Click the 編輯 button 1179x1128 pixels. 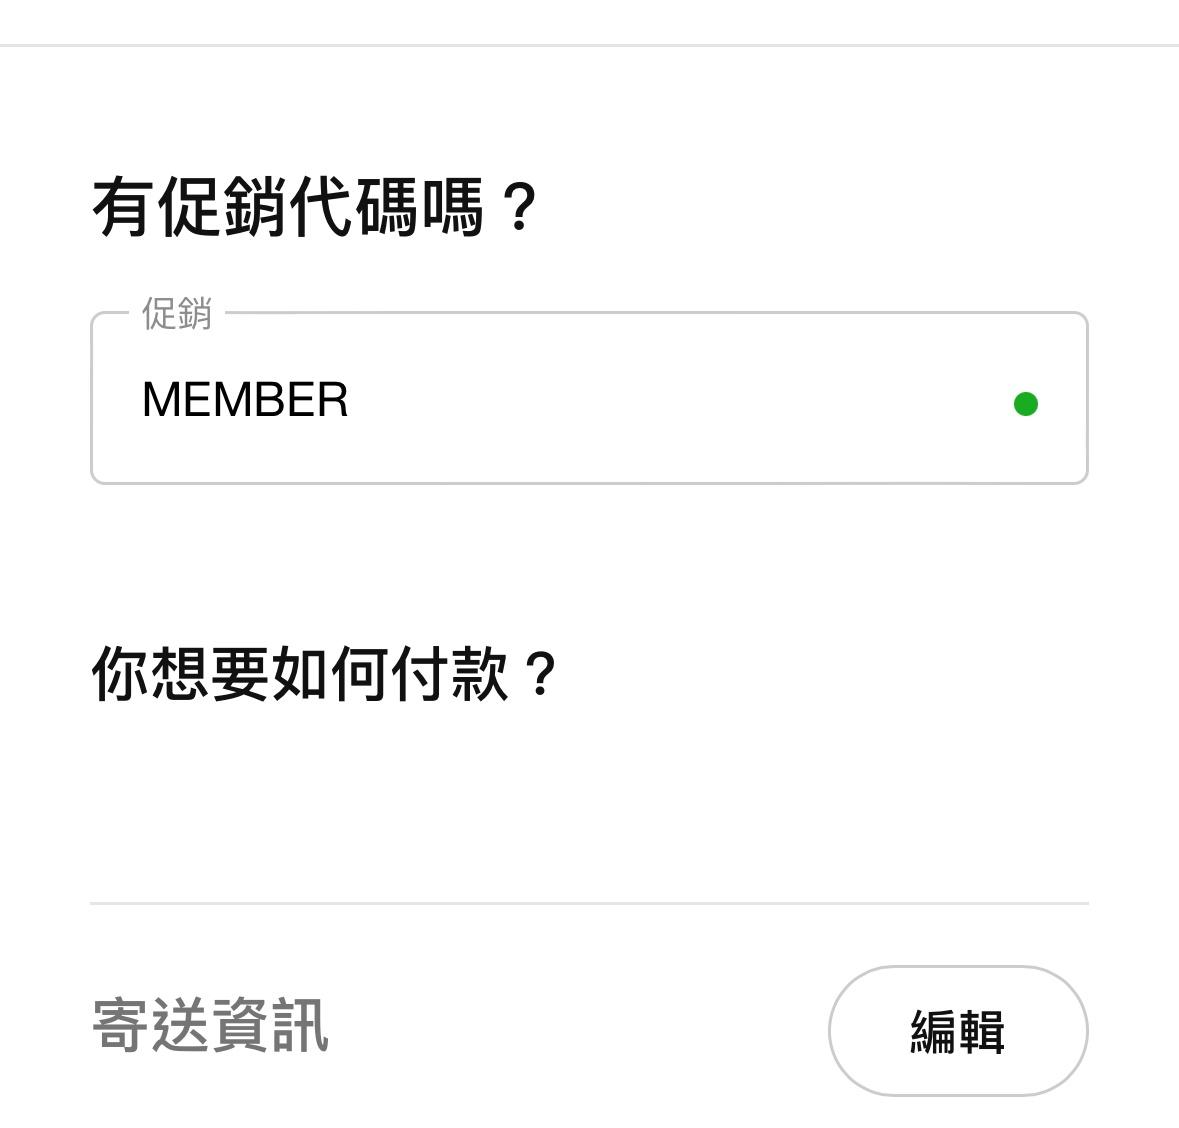click(957, 1031)
